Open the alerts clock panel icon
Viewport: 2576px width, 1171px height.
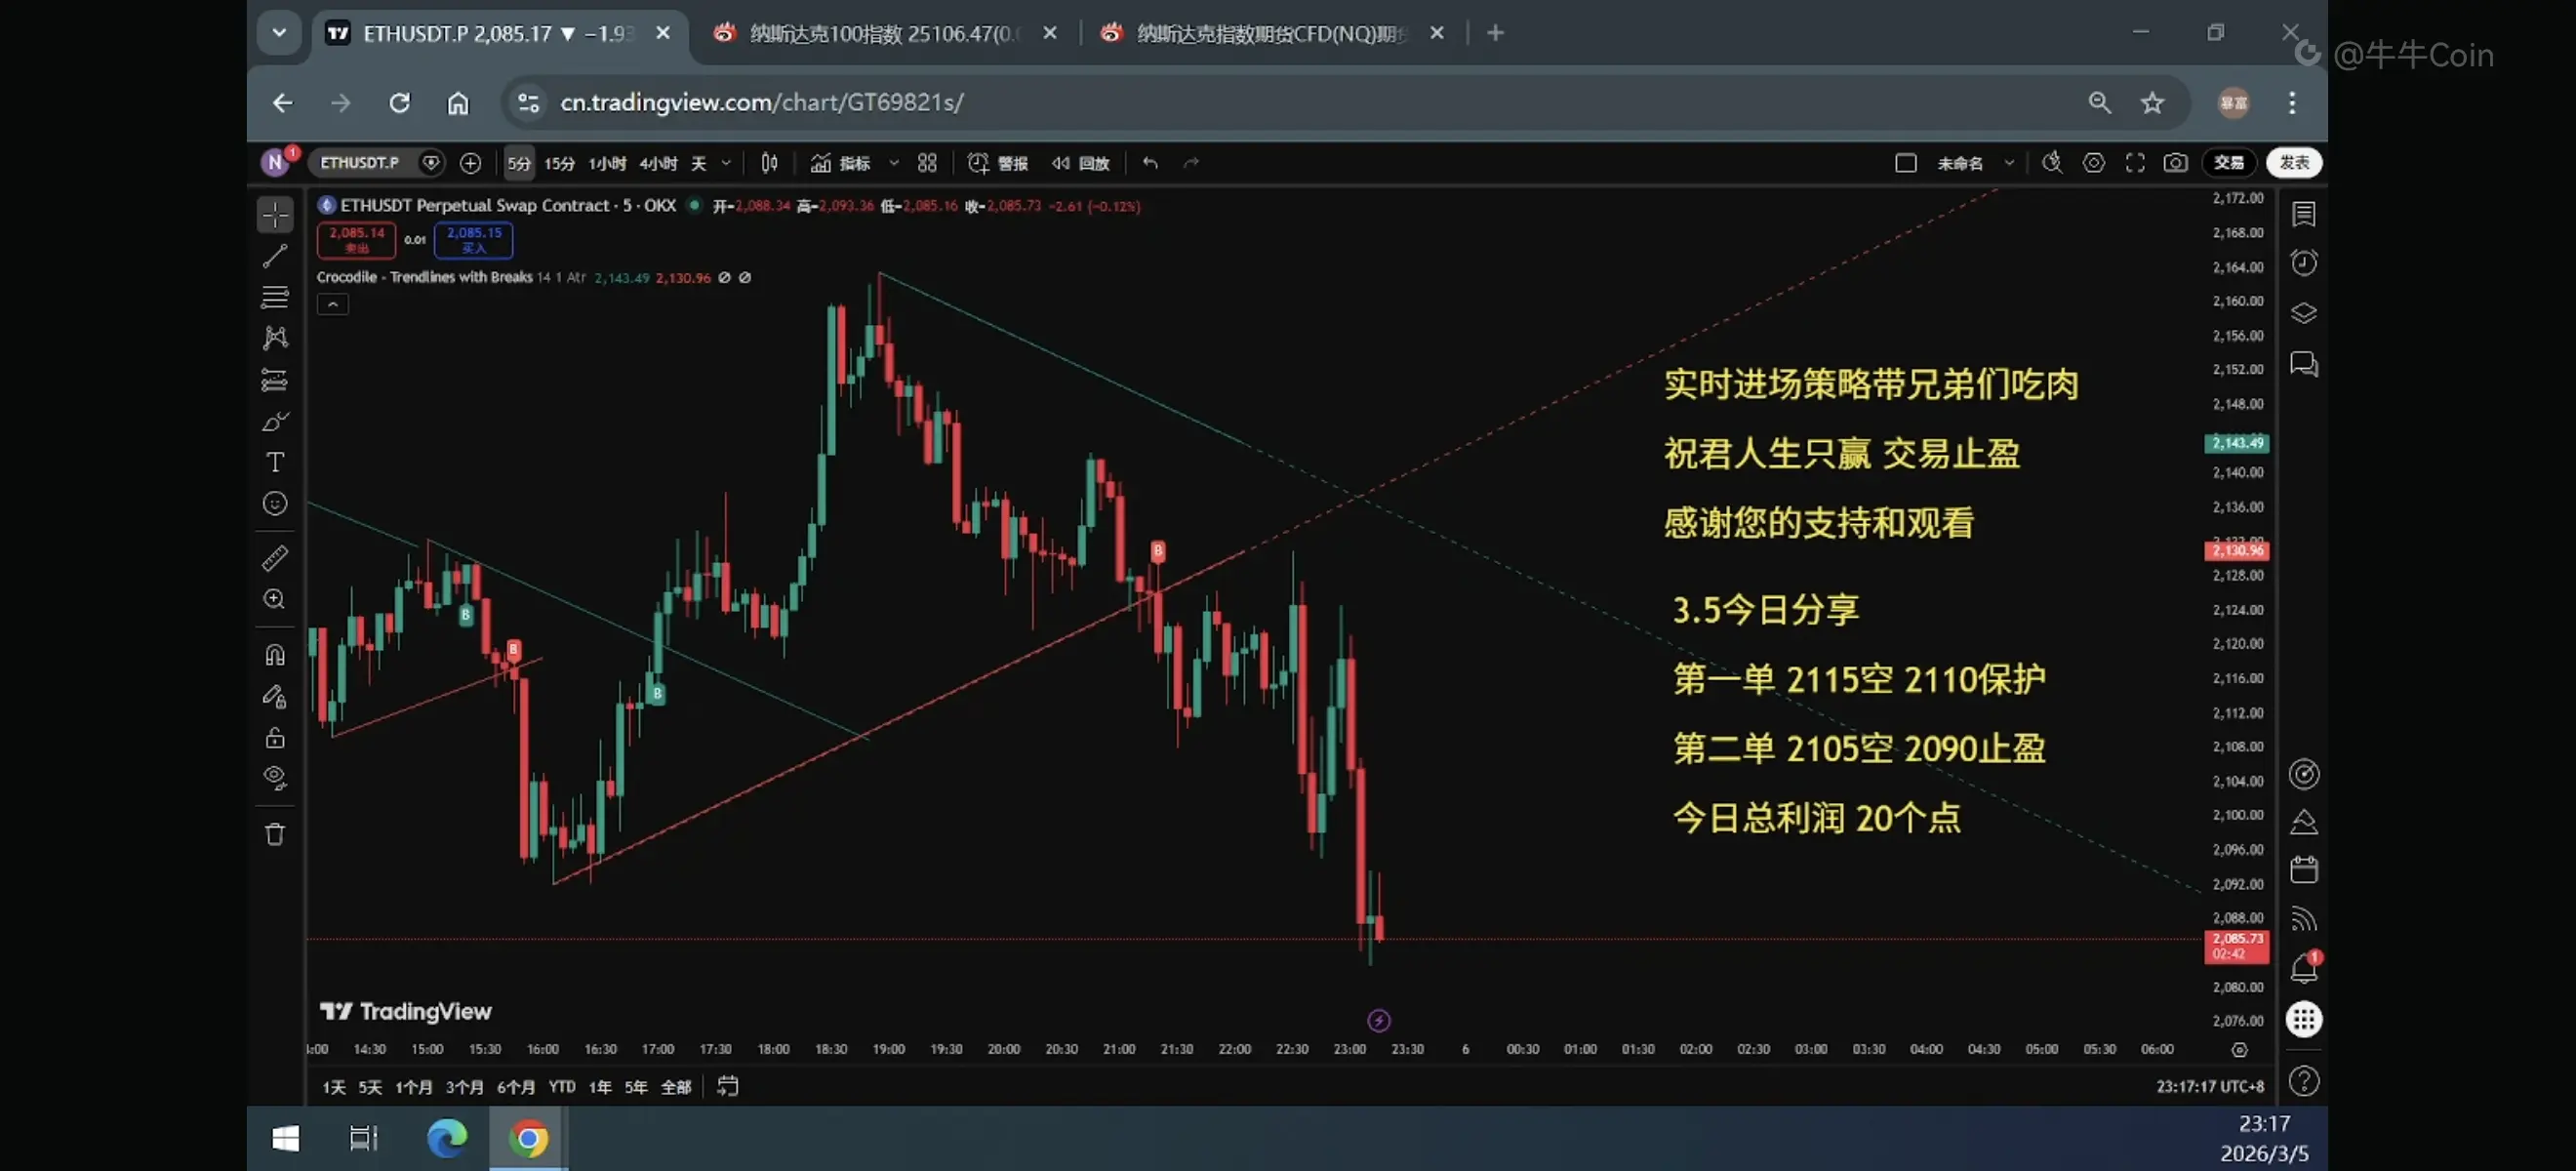click(x=2304, y=263)
